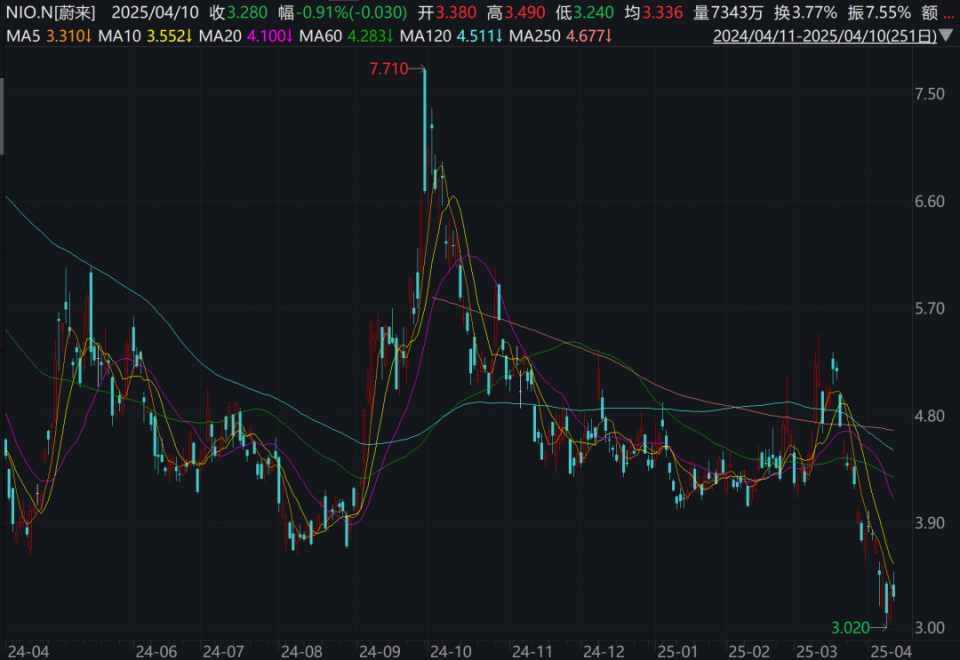Open the date range dropdown arrow
The height and width of the screenshot is (660, 960).
[x=946, y=36]
